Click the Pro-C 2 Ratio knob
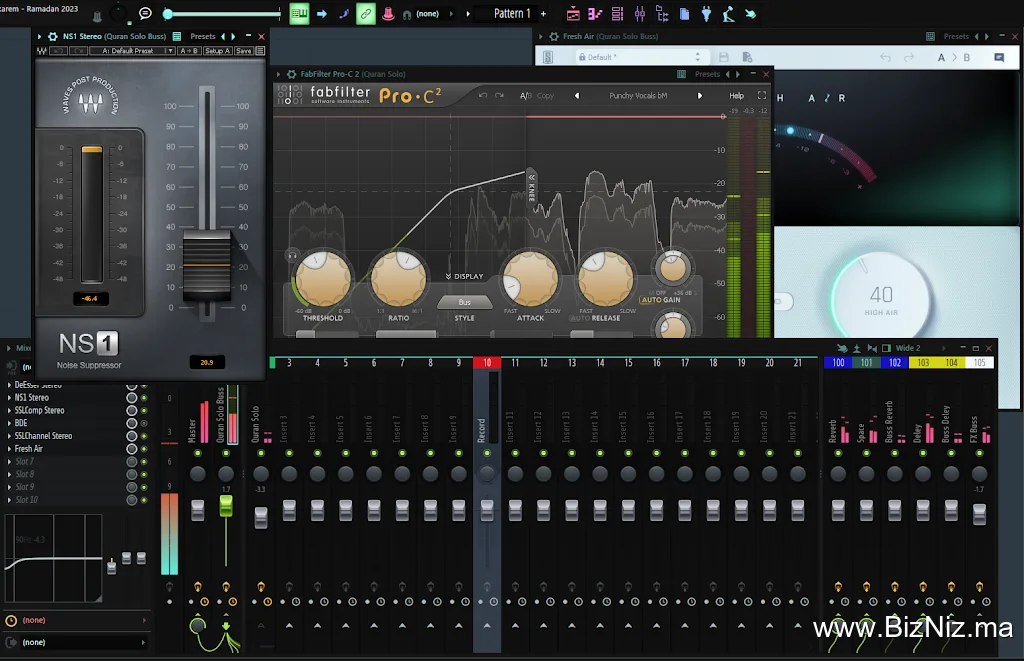The width and height of the screenshot is (1024, 661). tap(398, 278)
